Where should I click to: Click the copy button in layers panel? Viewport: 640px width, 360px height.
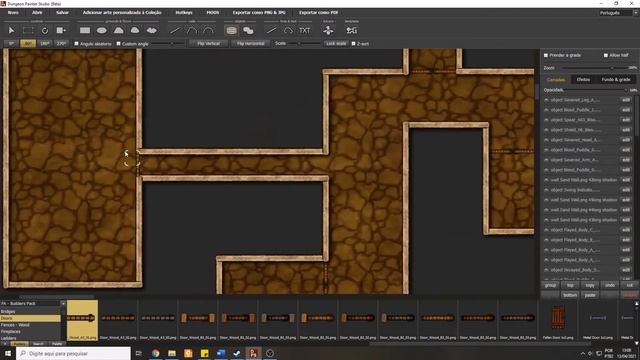tap(590, 285)
